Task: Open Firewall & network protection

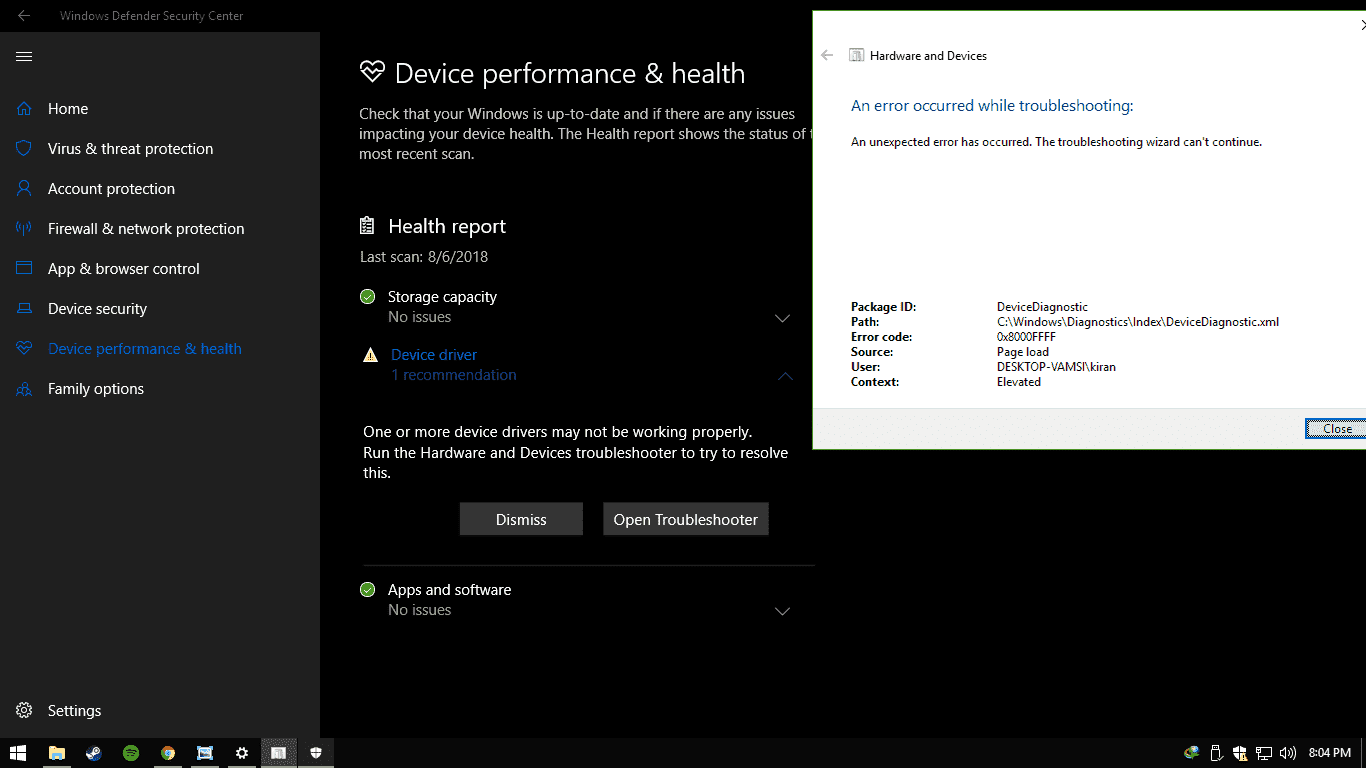Action: coord(146,229)
